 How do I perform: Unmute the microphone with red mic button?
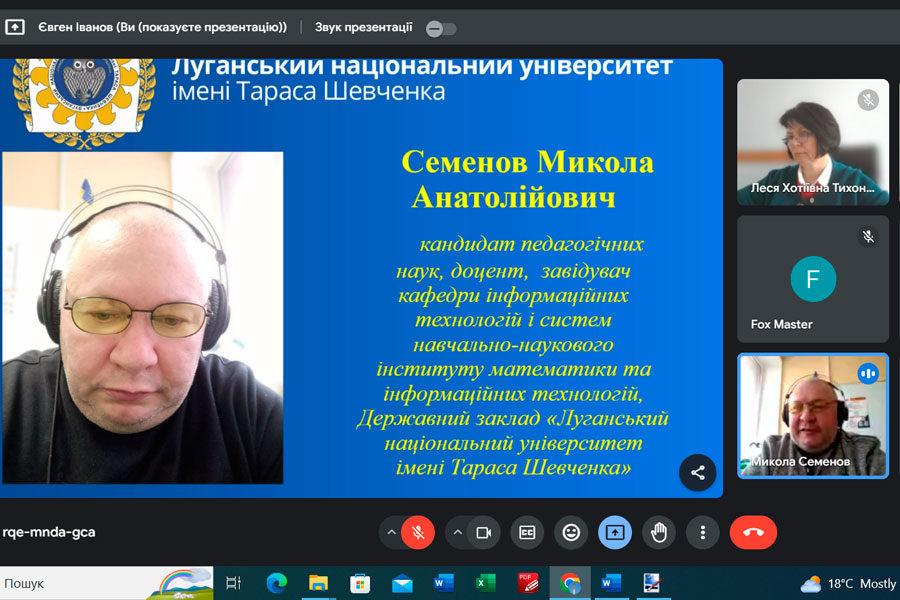tap(418, 533)
